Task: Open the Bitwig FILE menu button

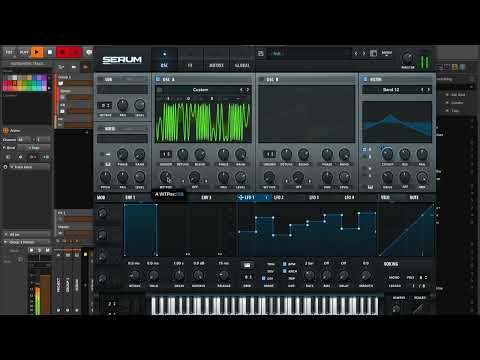Action: 9,52
